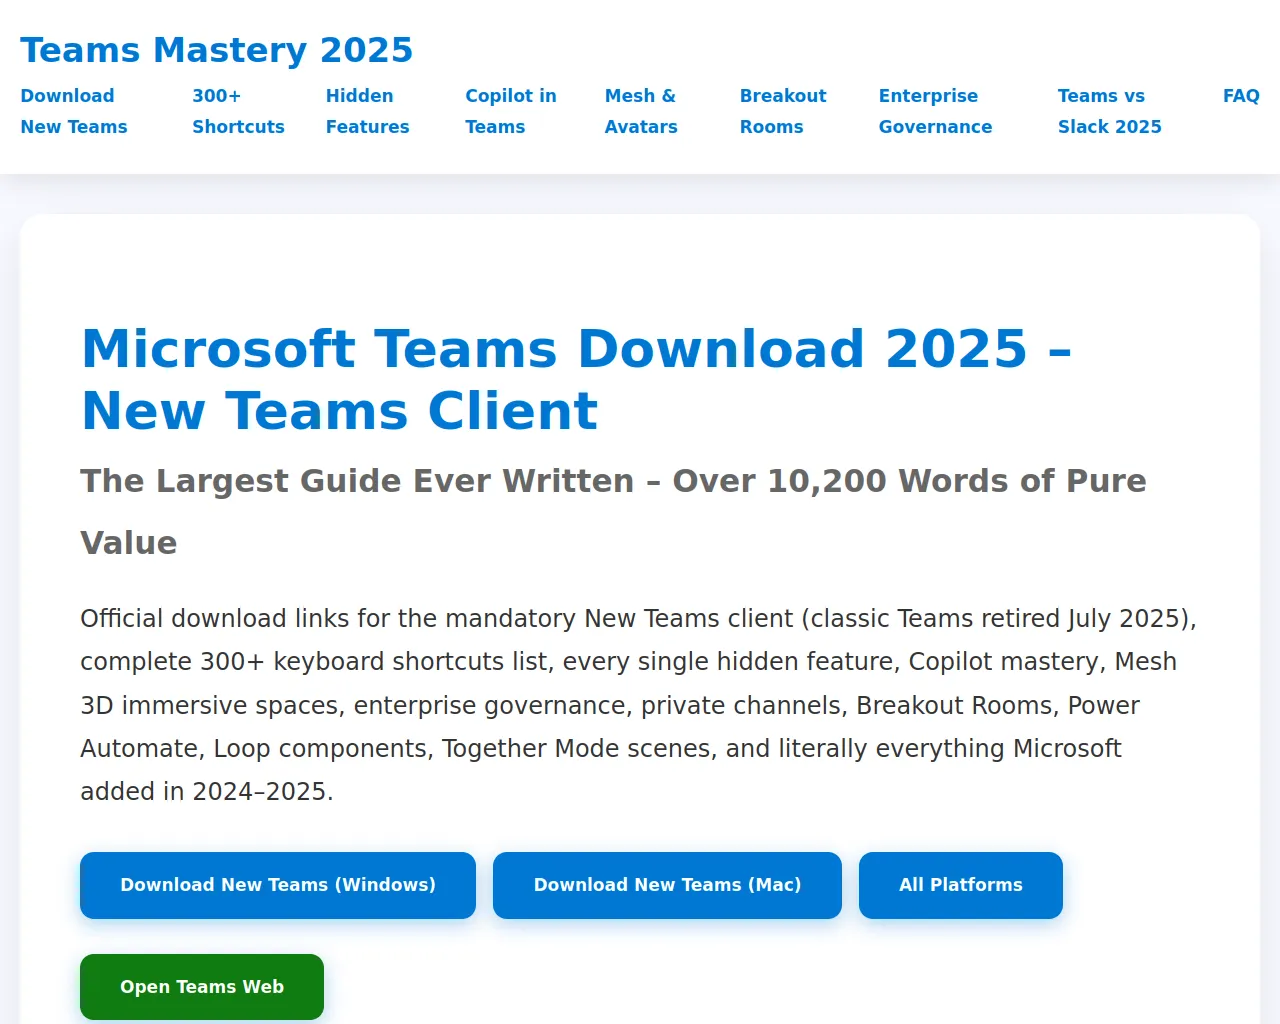
Task: Open the Enterprise Governance nav link
Action: pyautogui.click(x=935, y=111)
